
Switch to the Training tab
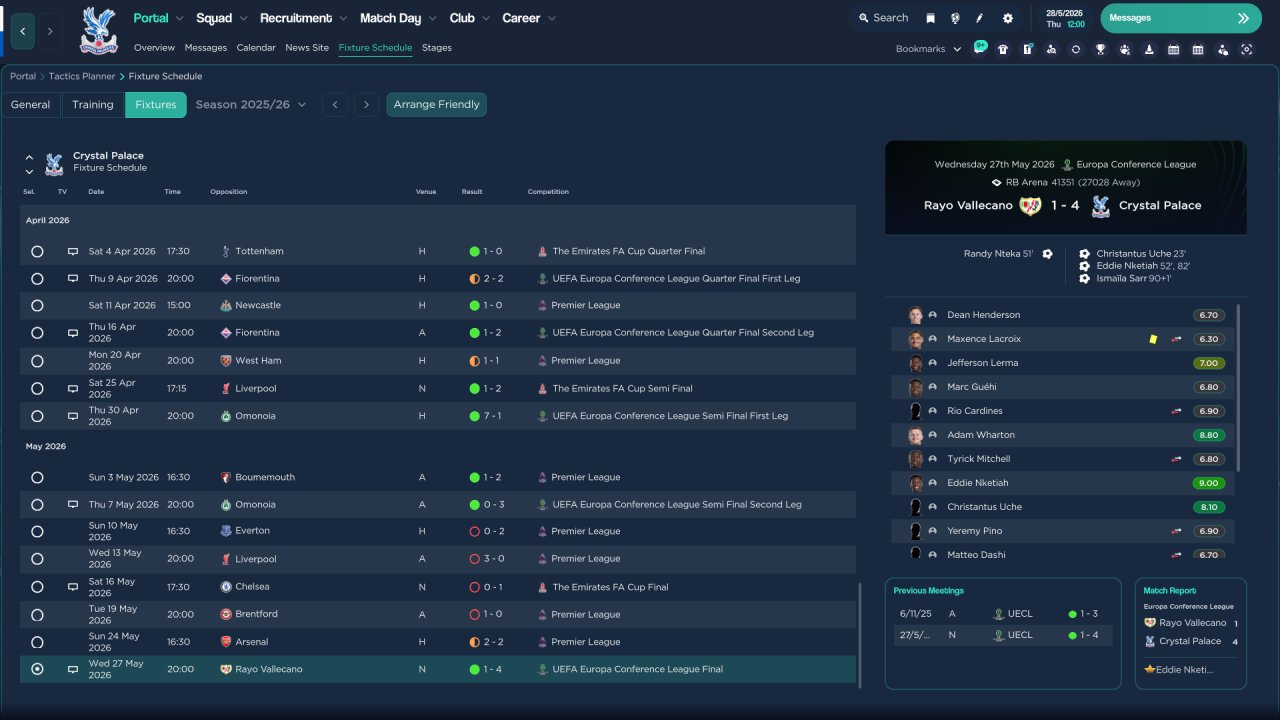93,105
